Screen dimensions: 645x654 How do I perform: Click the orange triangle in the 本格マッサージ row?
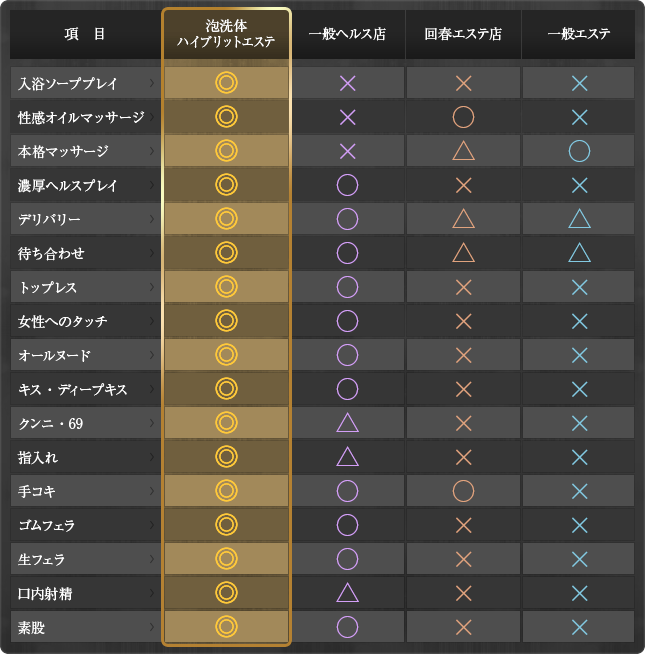tap(463, 151)
